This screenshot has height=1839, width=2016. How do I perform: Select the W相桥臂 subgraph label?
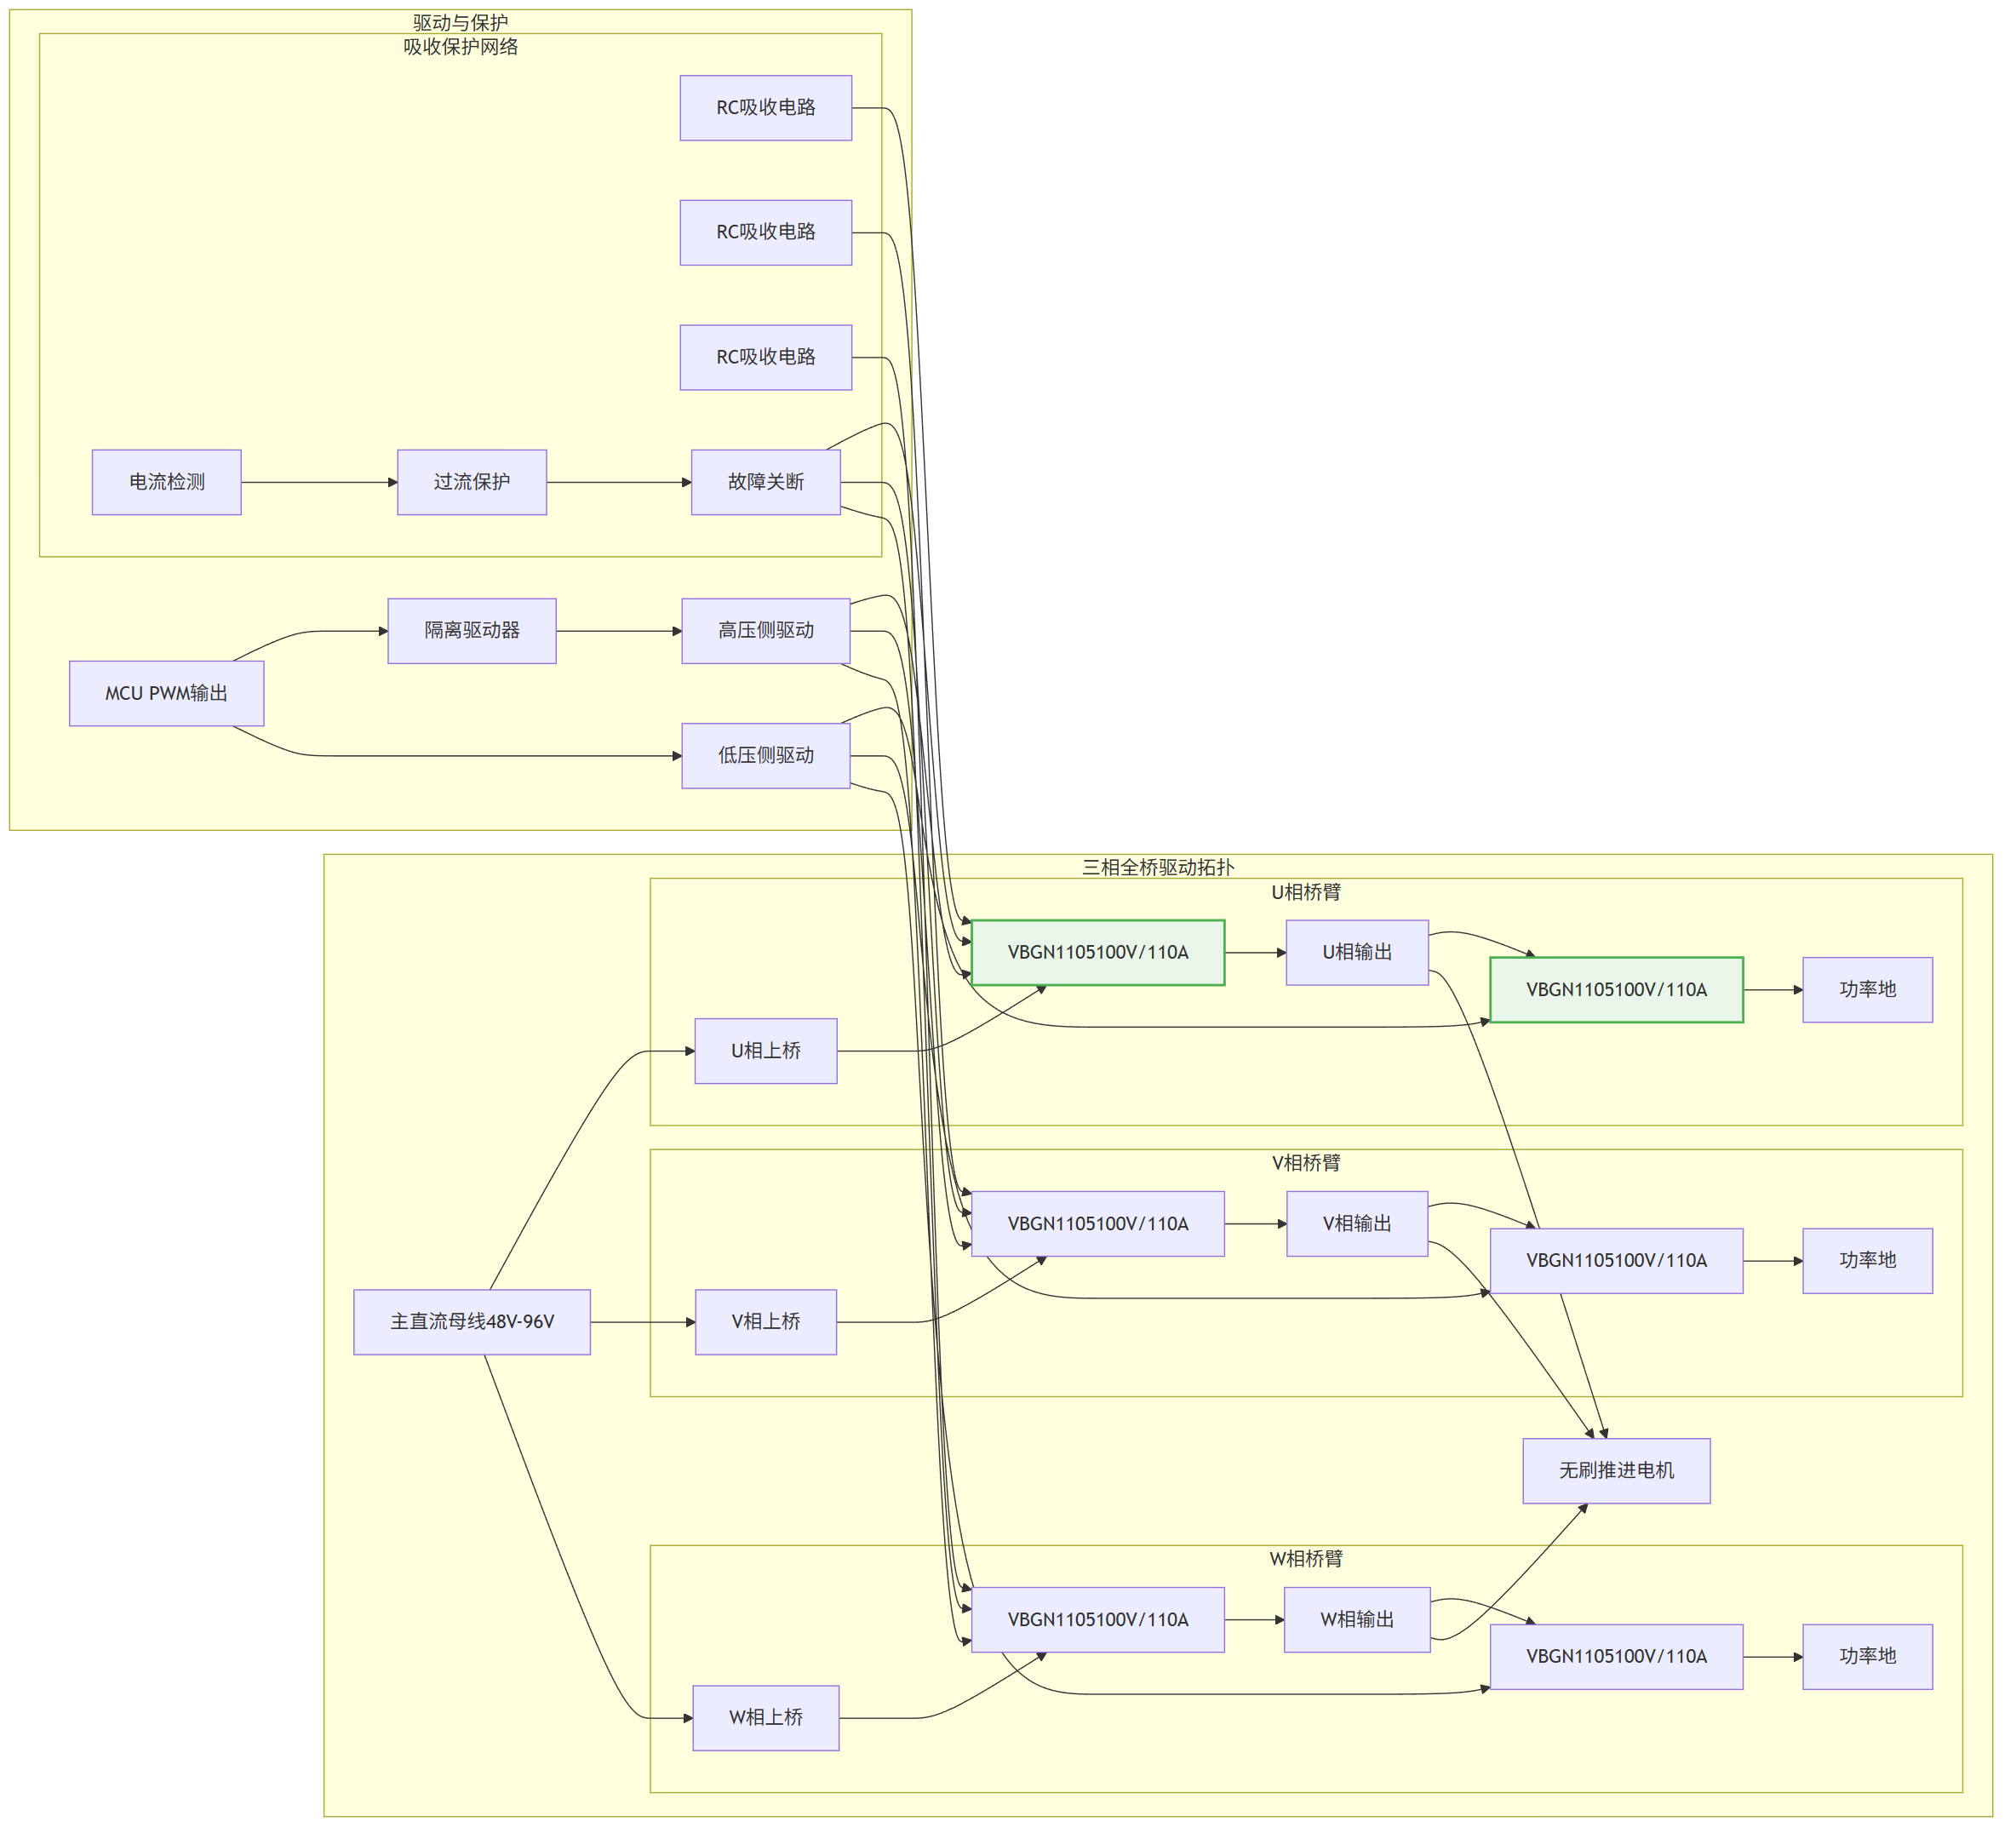coord(1306,1559)
